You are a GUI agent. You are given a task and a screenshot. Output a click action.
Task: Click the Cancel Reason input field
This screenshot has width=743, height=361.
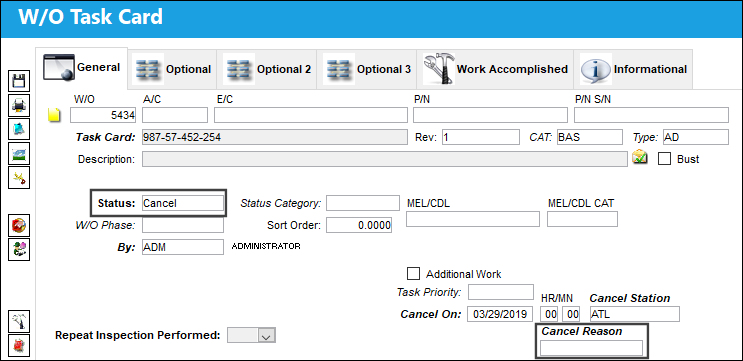(x=591, y=348)
